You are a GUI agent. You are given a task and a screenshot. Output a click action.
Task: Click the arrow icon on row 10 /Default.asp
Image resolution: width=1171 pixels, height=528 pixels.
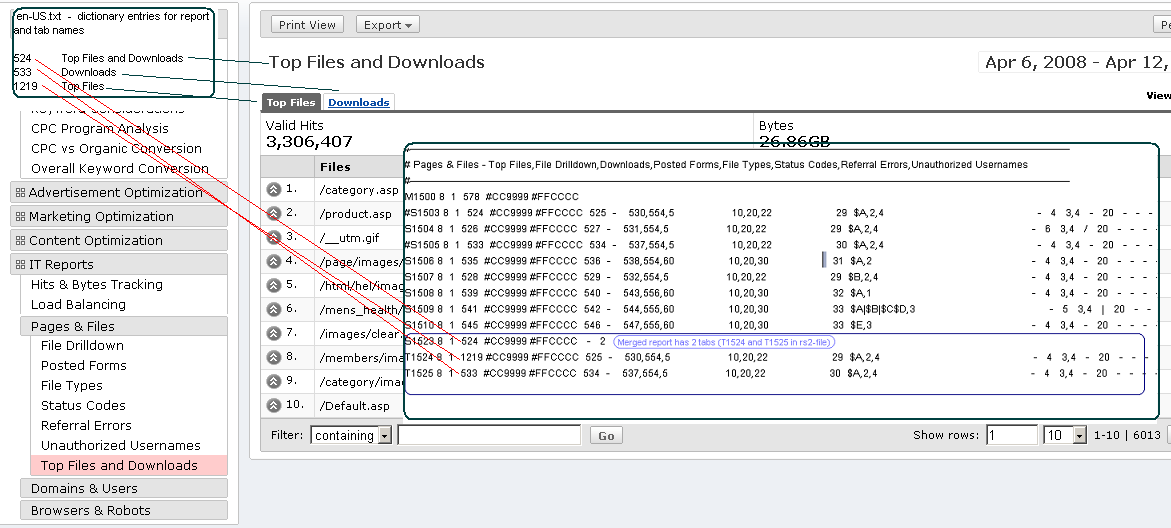click(x=273, y=405)
